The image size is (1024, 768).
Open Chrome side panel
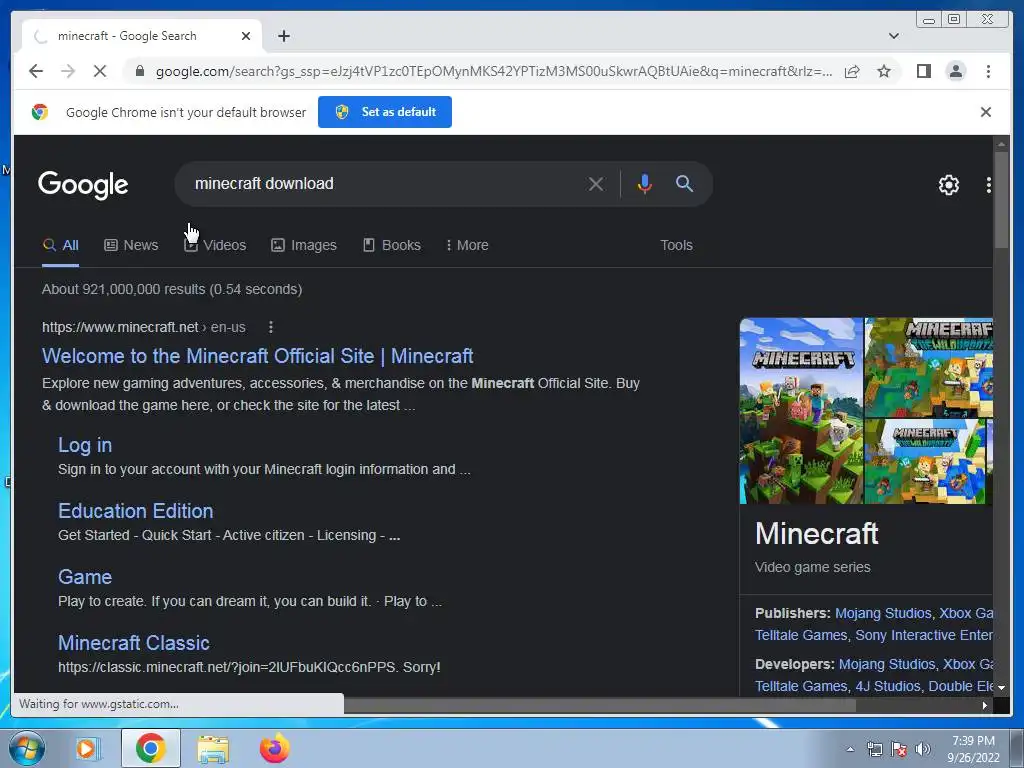[x=923, y=71]
